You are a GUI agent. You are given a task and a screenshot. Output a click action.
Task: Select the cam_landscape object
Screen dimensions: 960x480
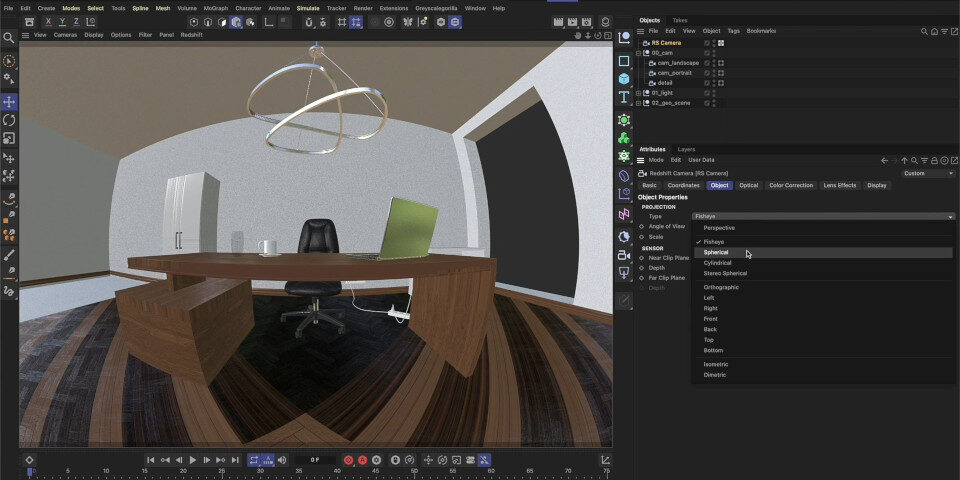point(678,63)
